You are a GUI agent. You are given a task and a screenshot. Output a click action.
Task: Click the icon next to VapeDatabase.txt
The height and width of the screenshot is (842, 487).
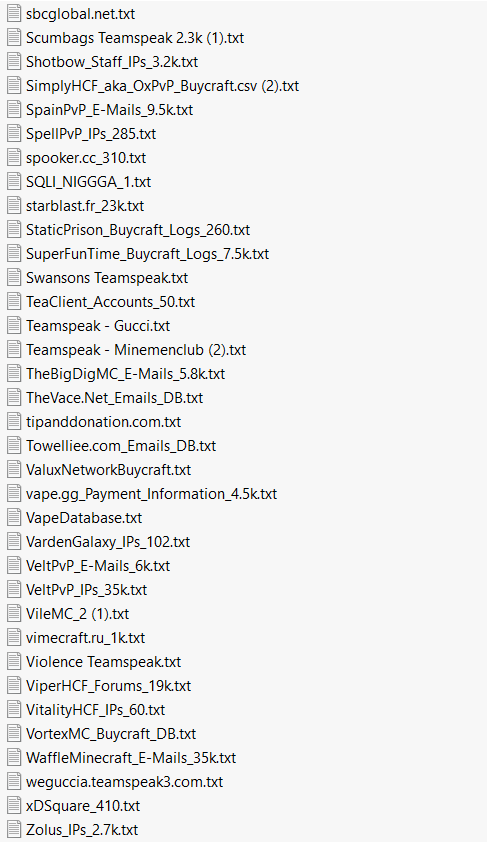pyautogui.click(x=14, y=518)
